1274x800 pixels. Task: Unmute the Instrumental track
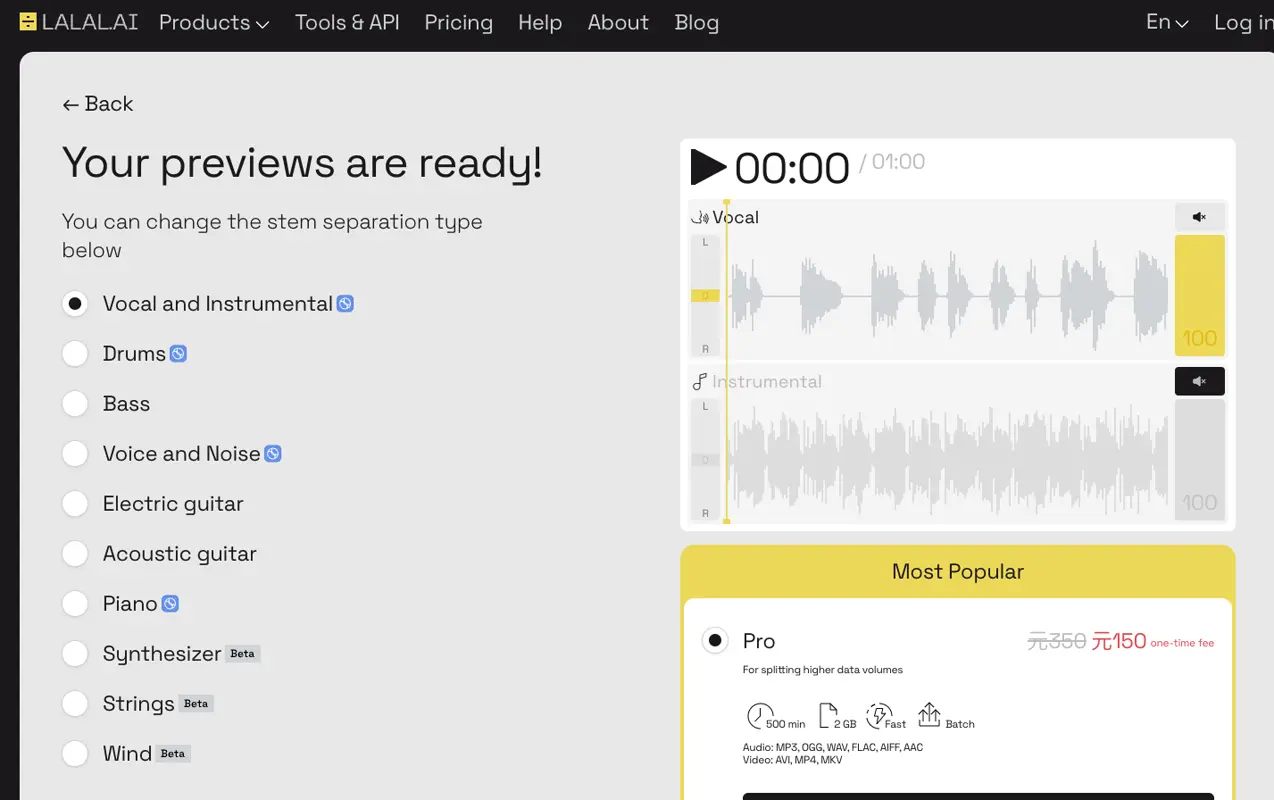point(1199,381)
